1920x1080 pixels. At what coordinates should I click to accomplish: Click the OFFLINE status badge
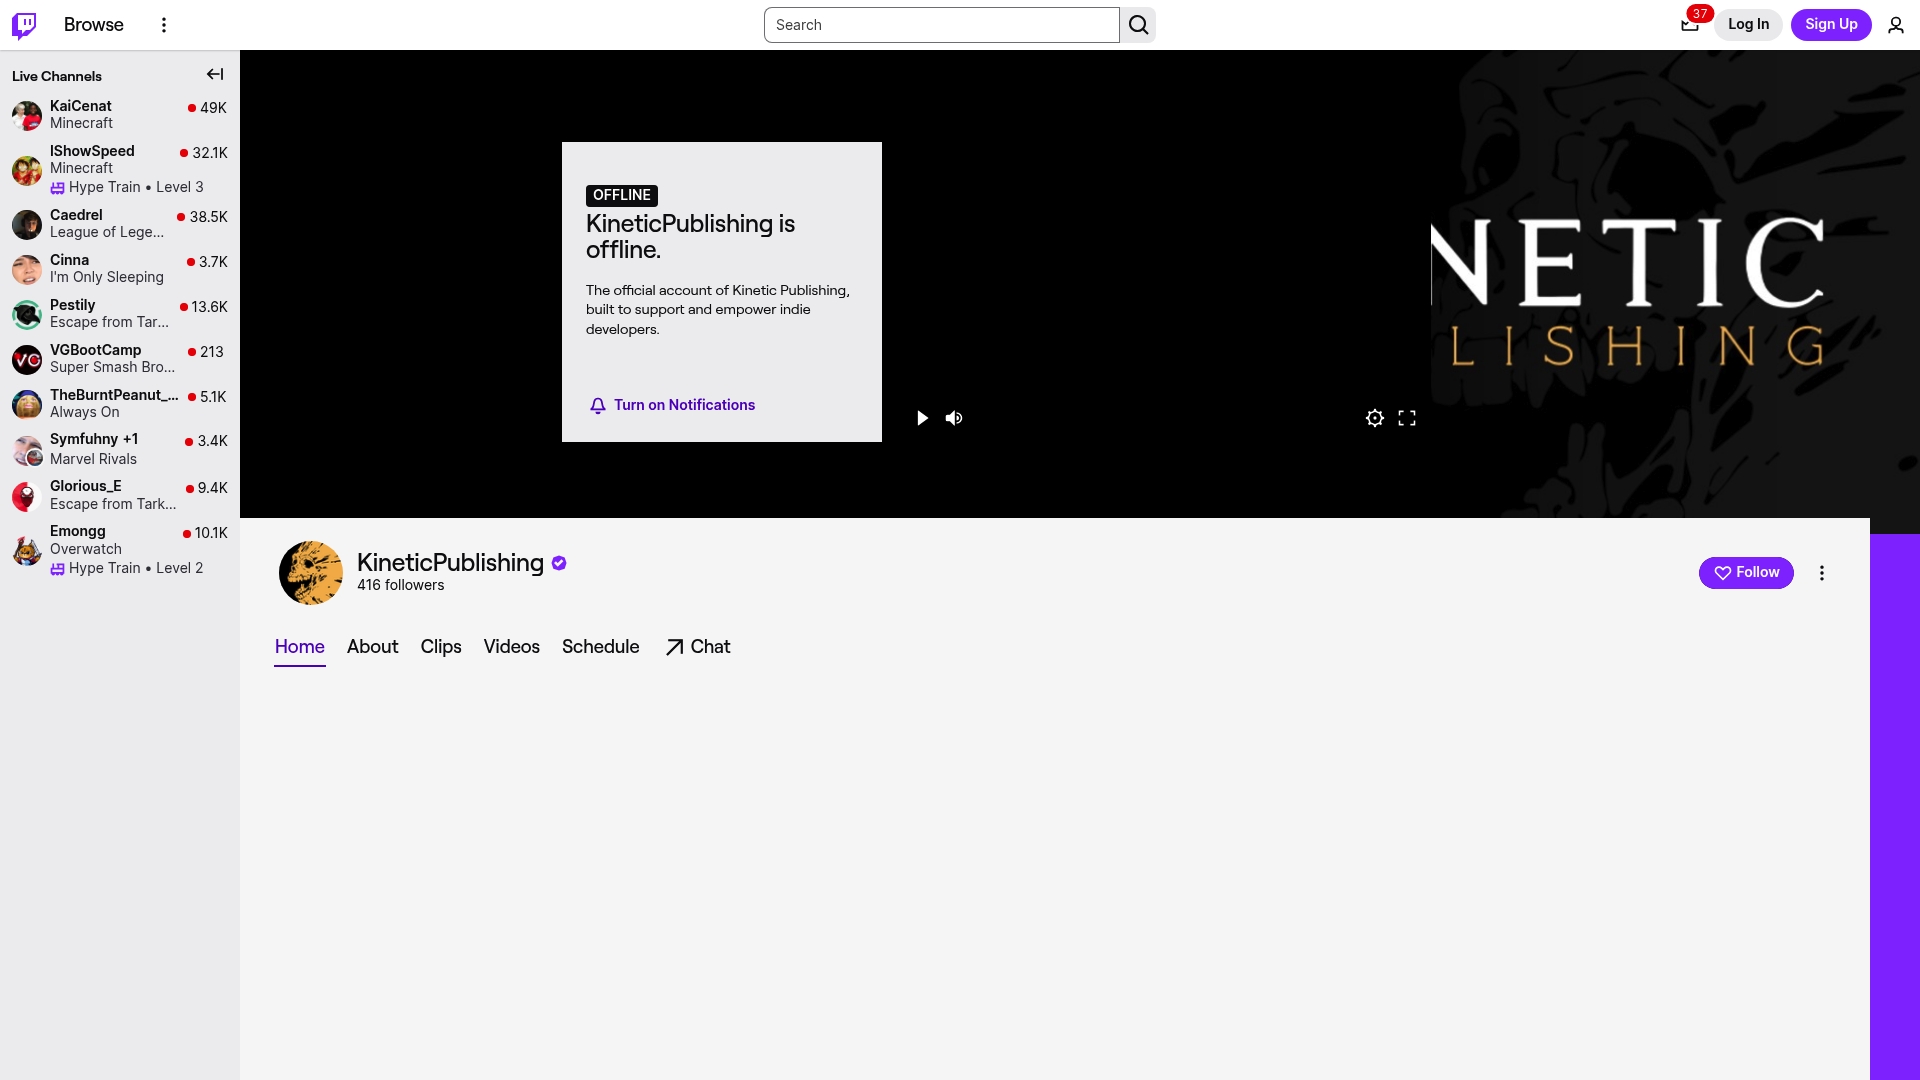point(622,196)
